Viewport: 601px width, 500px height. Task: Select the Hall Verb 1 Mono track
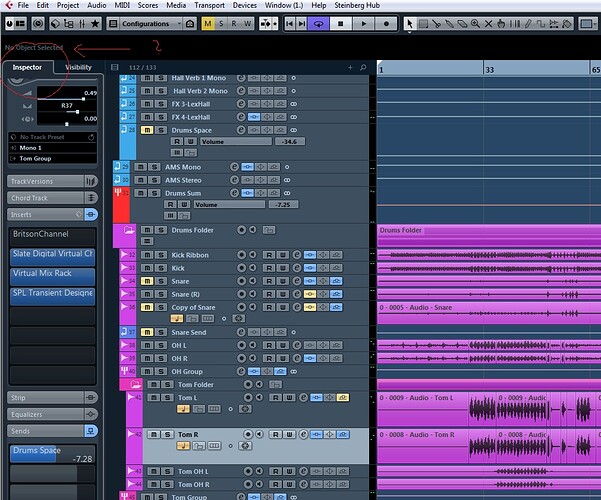click(199, 78)
